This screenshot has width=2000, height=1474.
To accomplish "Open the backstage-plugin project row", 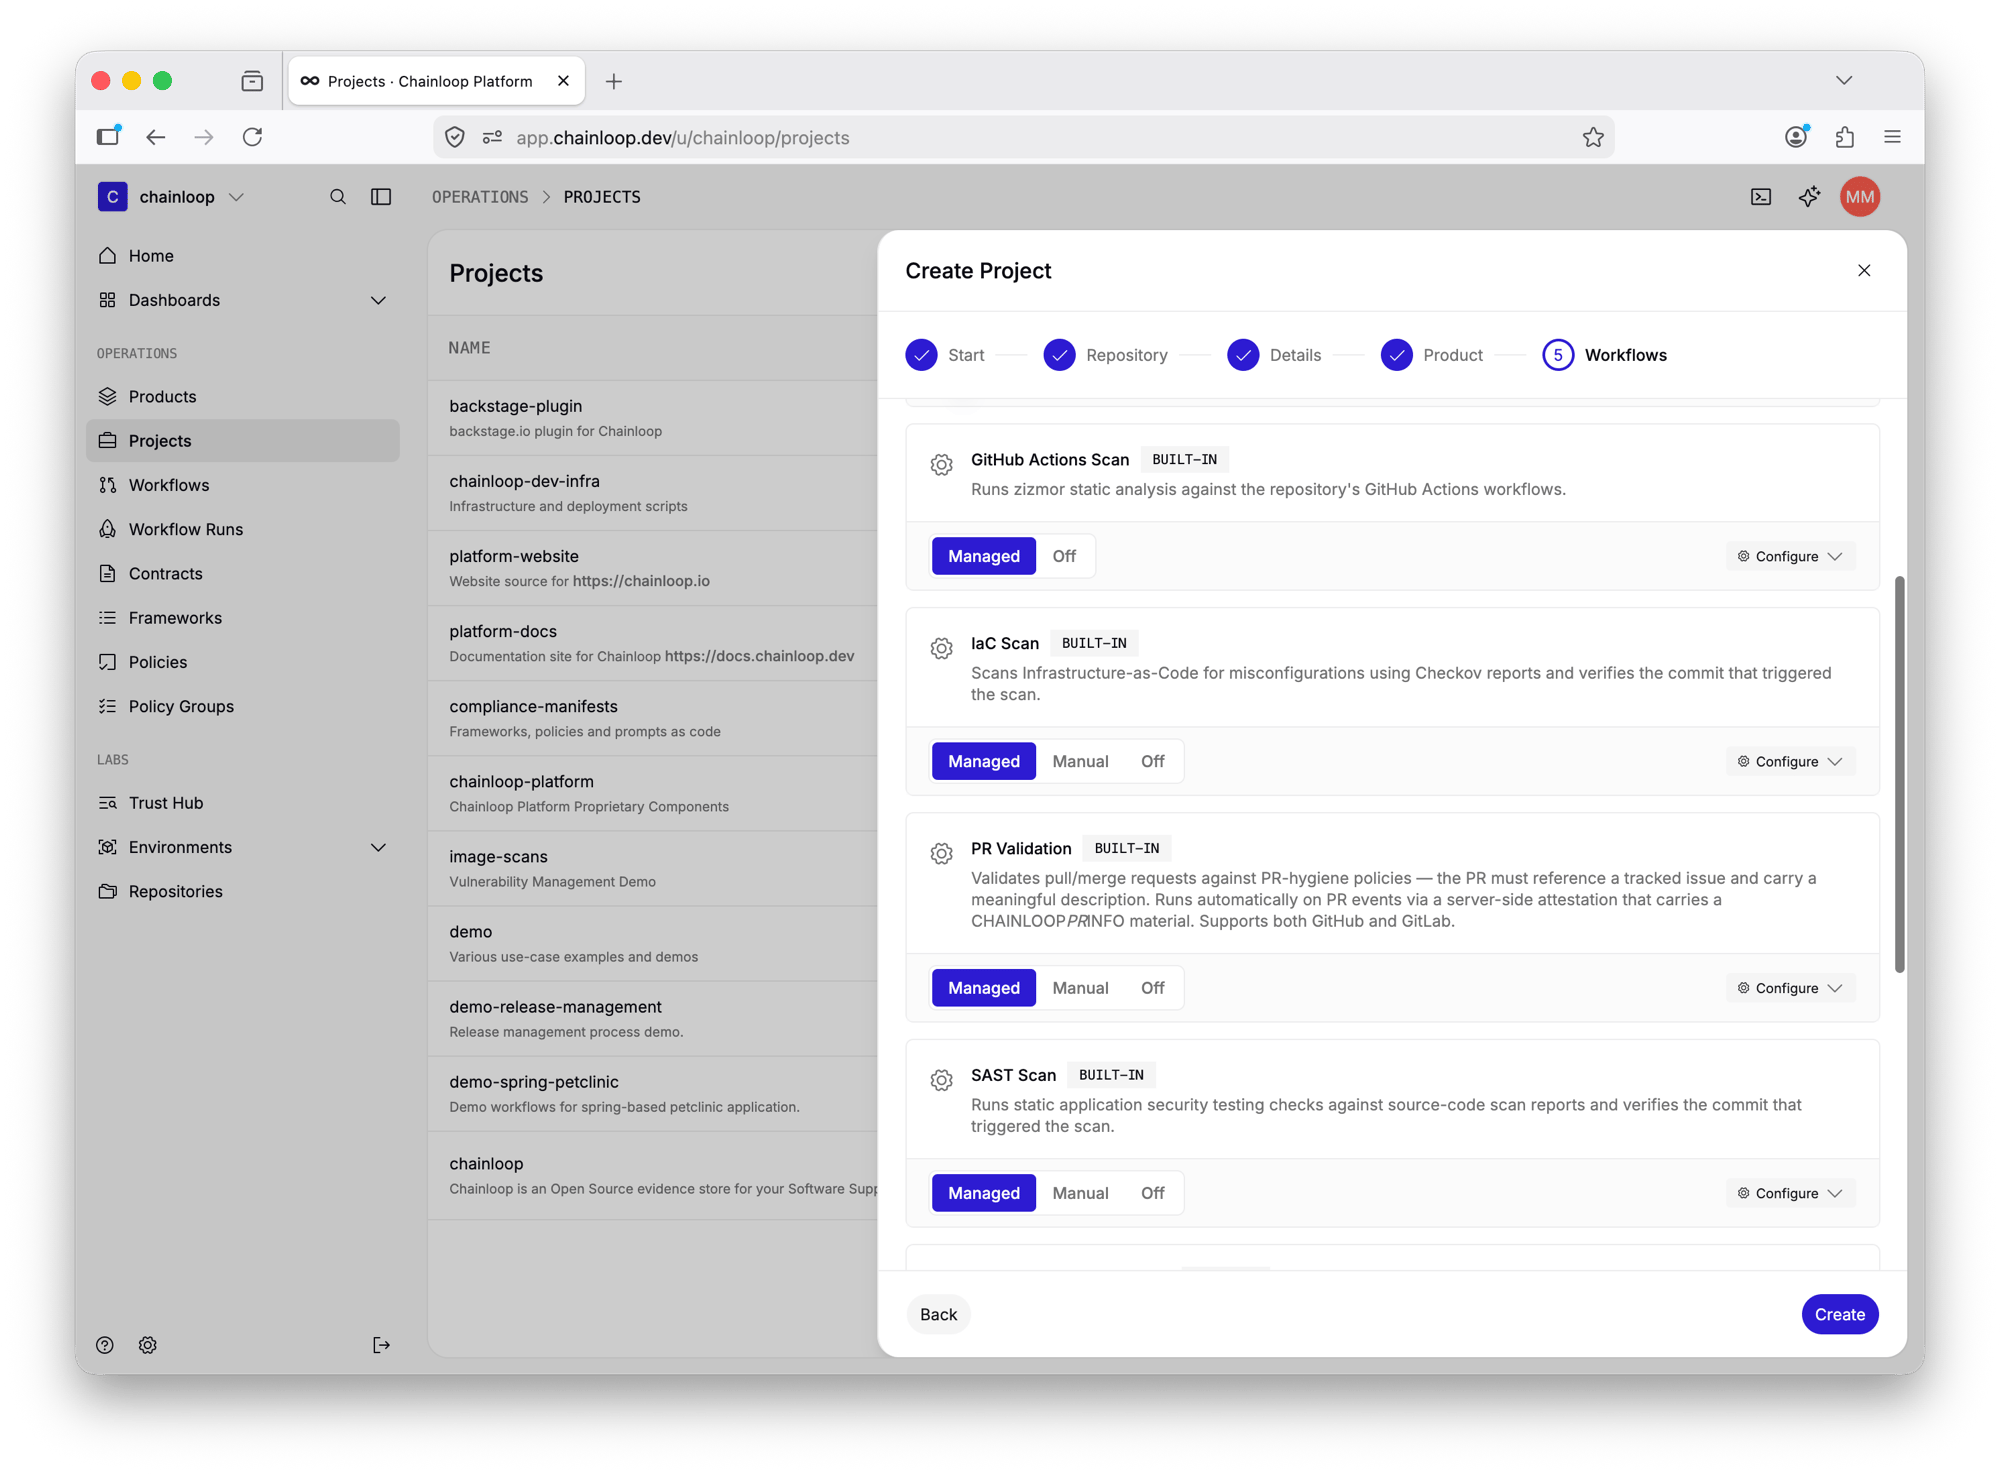I will [x=653, y=418].
